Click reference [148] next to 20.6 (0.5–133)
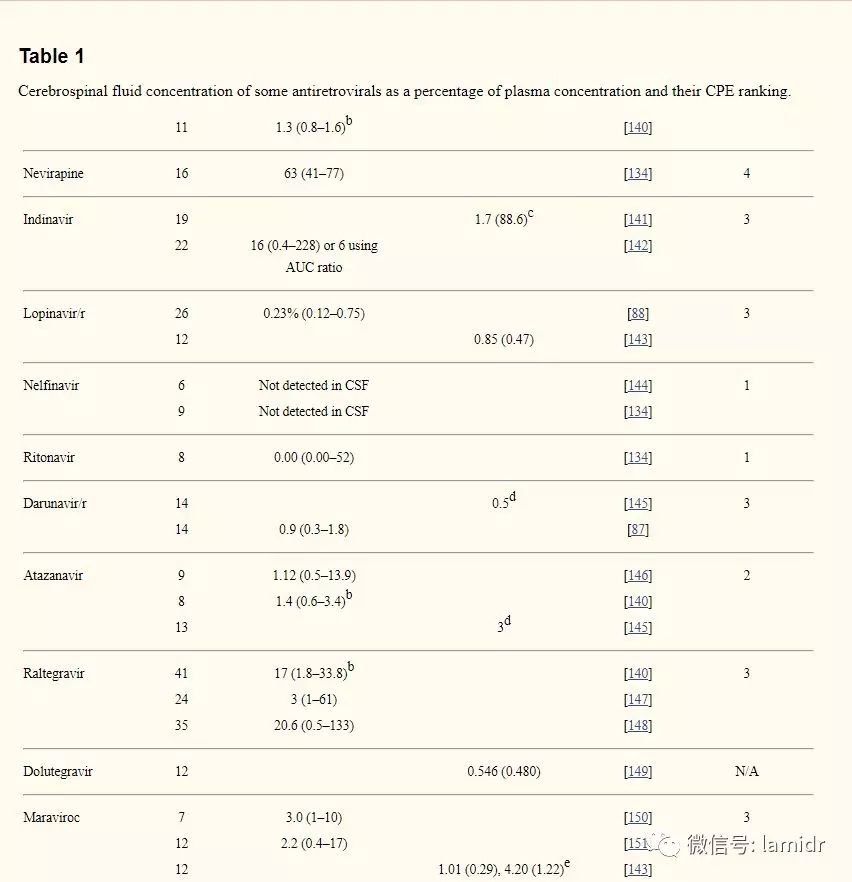This screenshot has width=852, height=882. pyautogui.click(x=638, y=726)
